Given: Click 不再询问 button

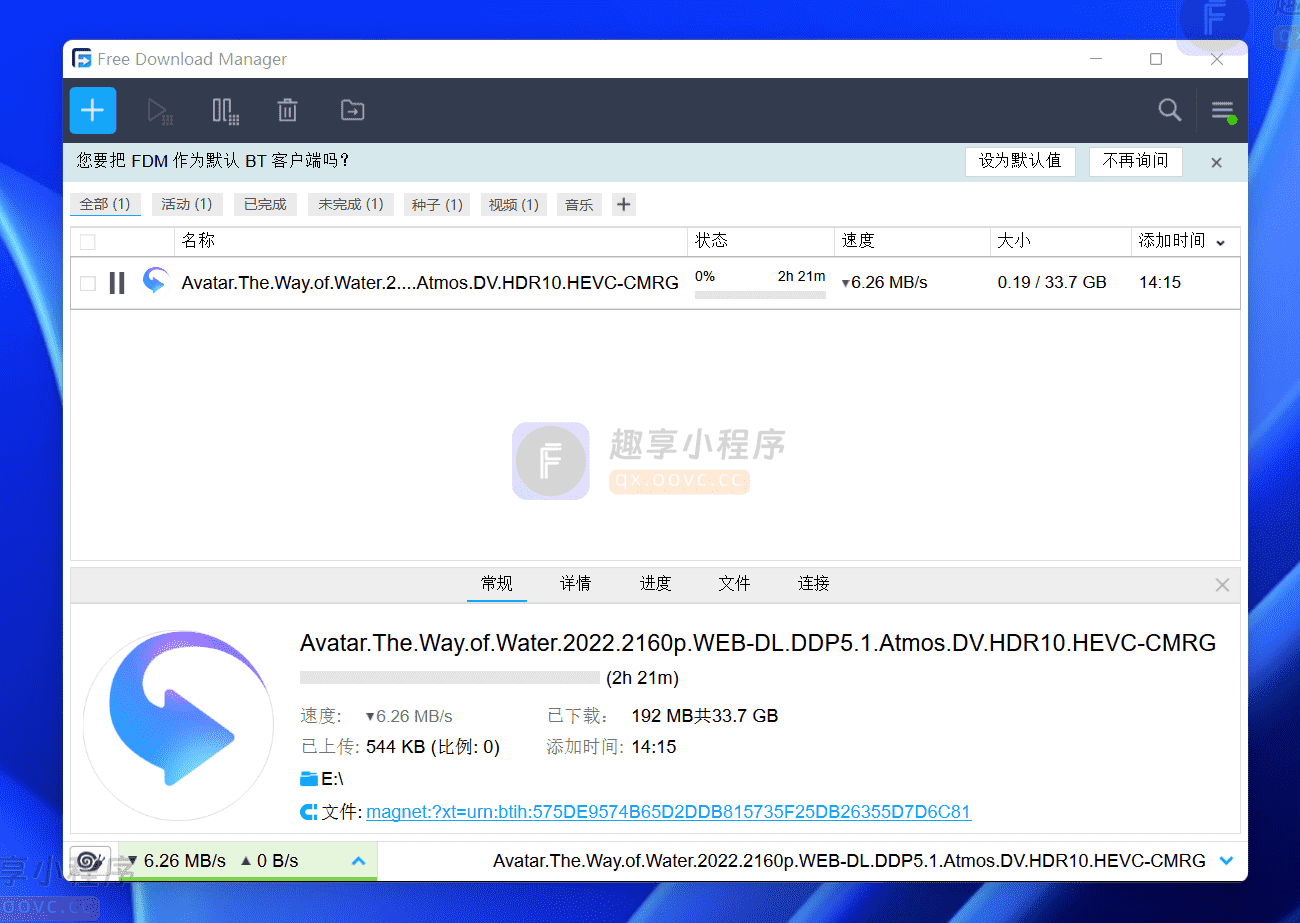Looking at the screenshot, I should 1135,161.
